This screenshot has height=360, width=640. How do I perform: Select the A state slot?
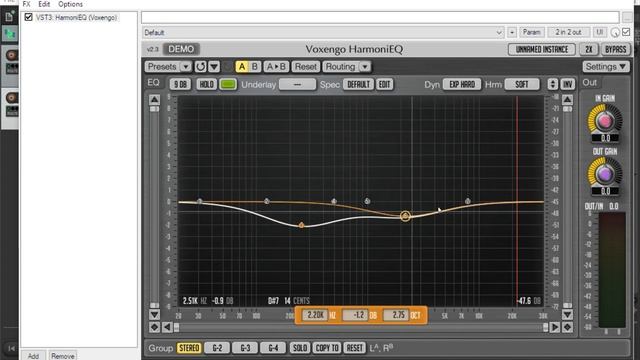pyautogui.click(x=242, y=67)
